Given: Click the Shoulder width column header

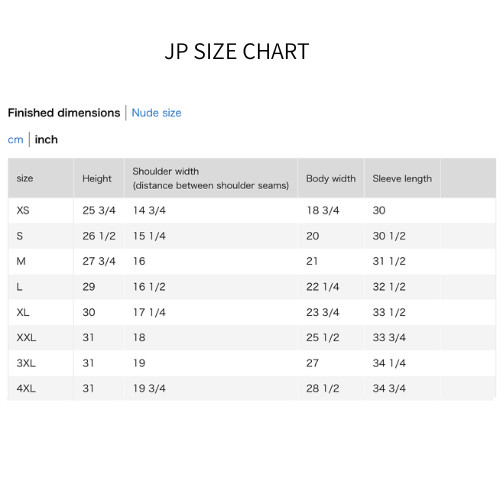Looking at the screenshot, I should 211,178.
